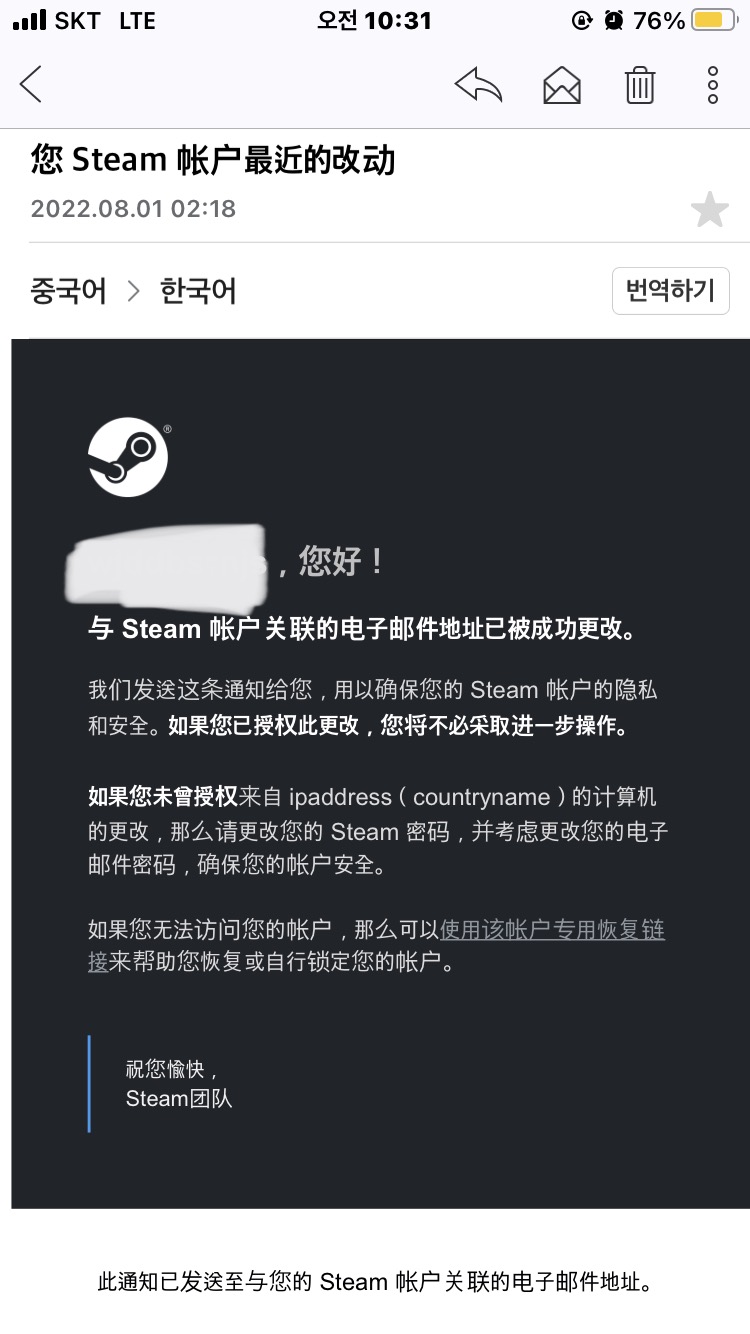Image resolution: width=750 pixels, height=1334 pixels.
Task: Open the 使用该帐户专用恢复链接 recovery link
Action: tap(376, 946)
